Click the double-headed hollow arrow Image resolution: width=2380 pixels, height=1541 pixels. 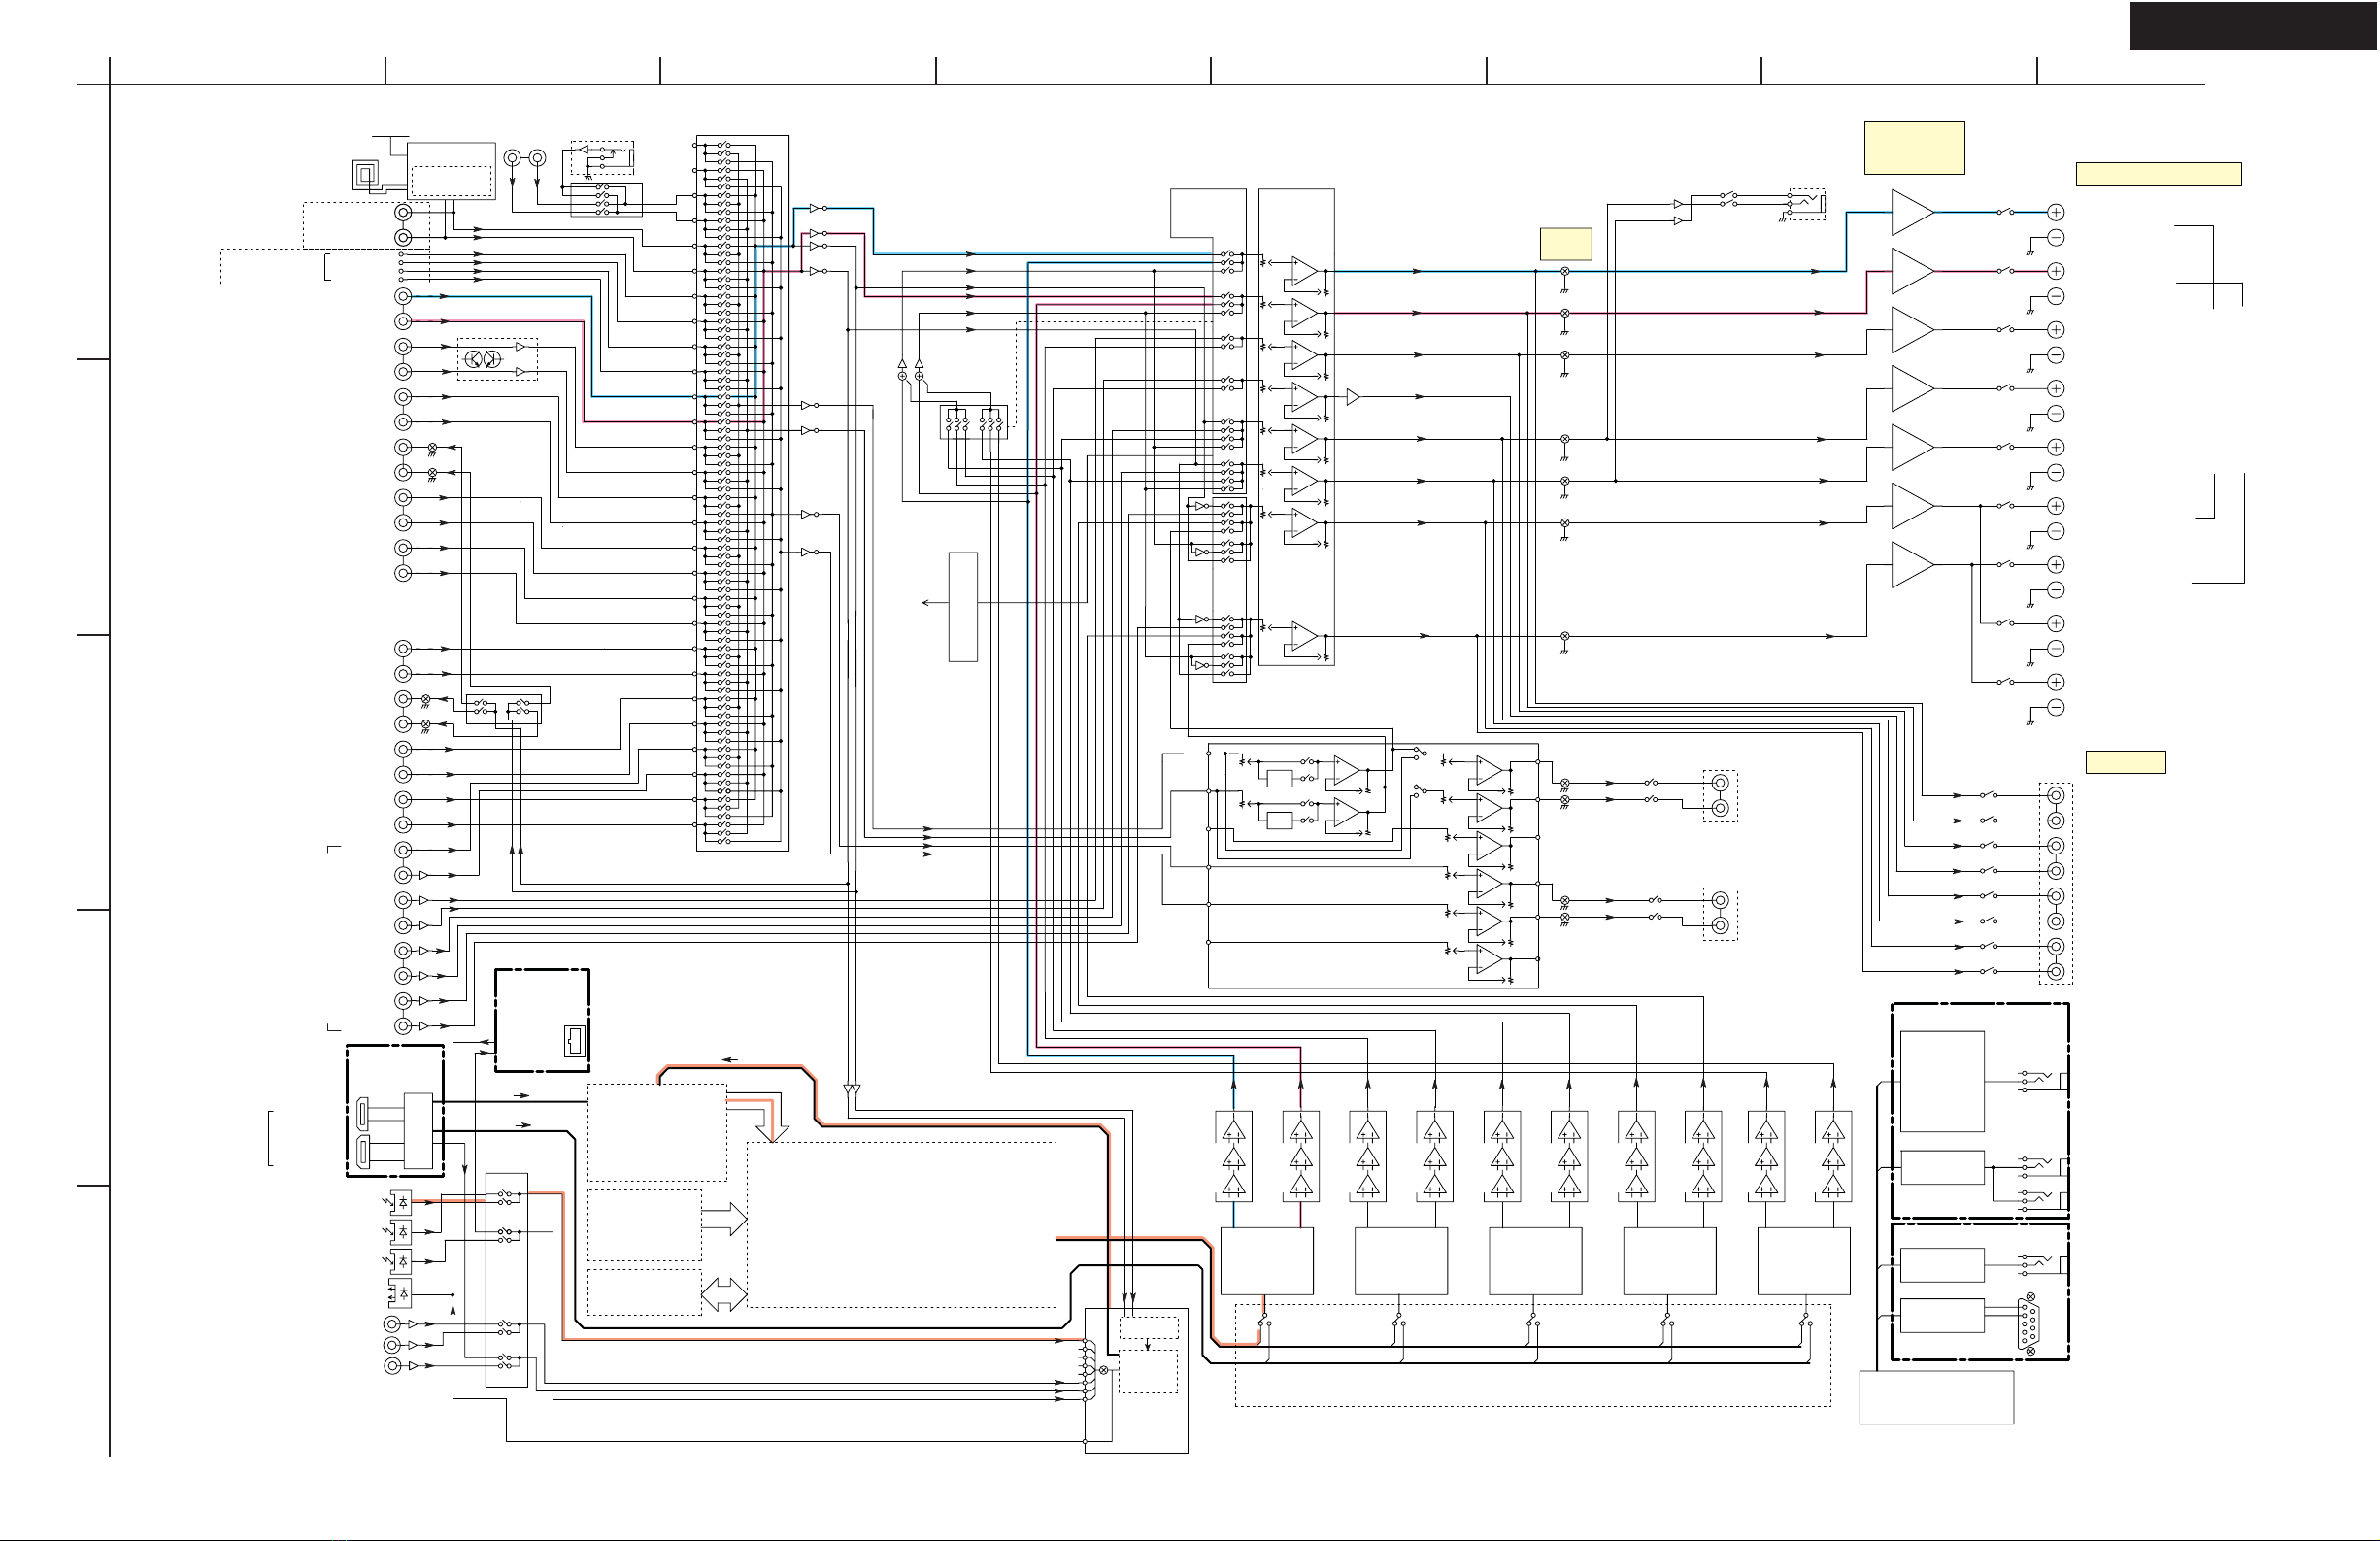pos(724,1294)
